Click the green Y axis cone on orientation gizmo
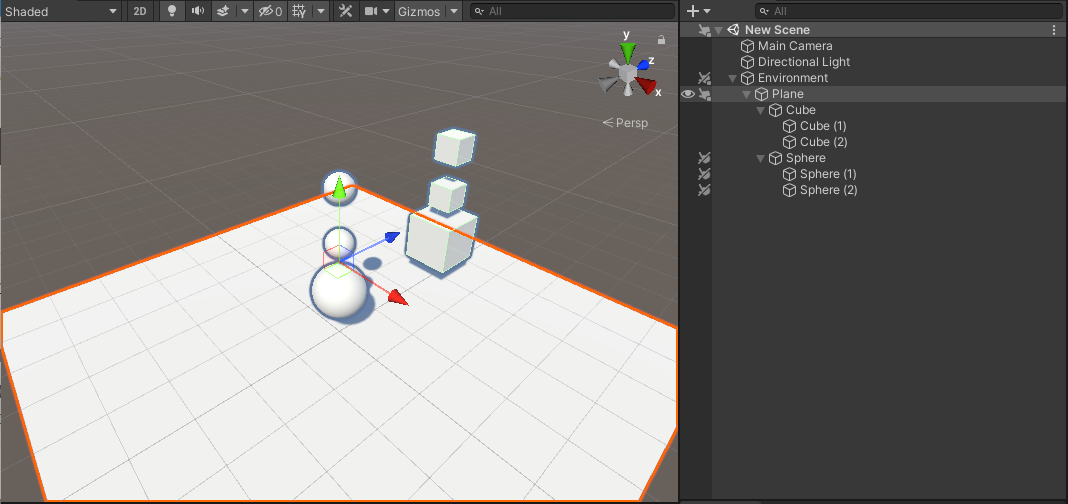Viewport: 1068px width, 504px height. pos(627,52)
